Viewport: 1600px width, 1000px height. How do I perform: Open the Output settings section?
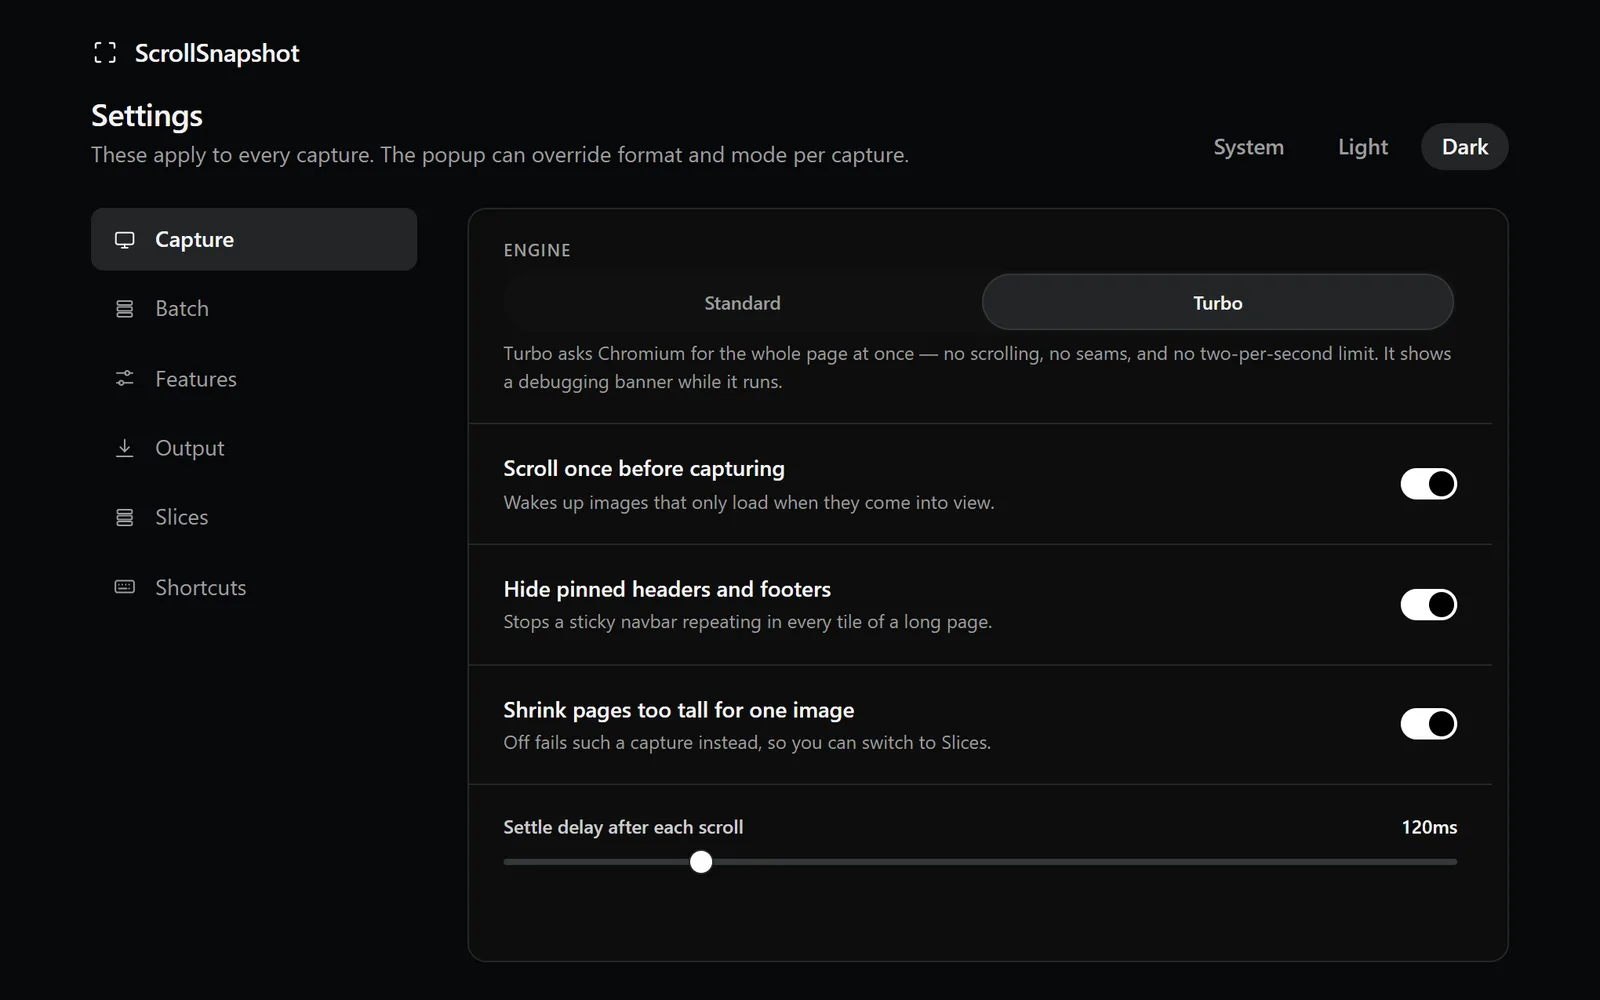(x=254, y=448)
